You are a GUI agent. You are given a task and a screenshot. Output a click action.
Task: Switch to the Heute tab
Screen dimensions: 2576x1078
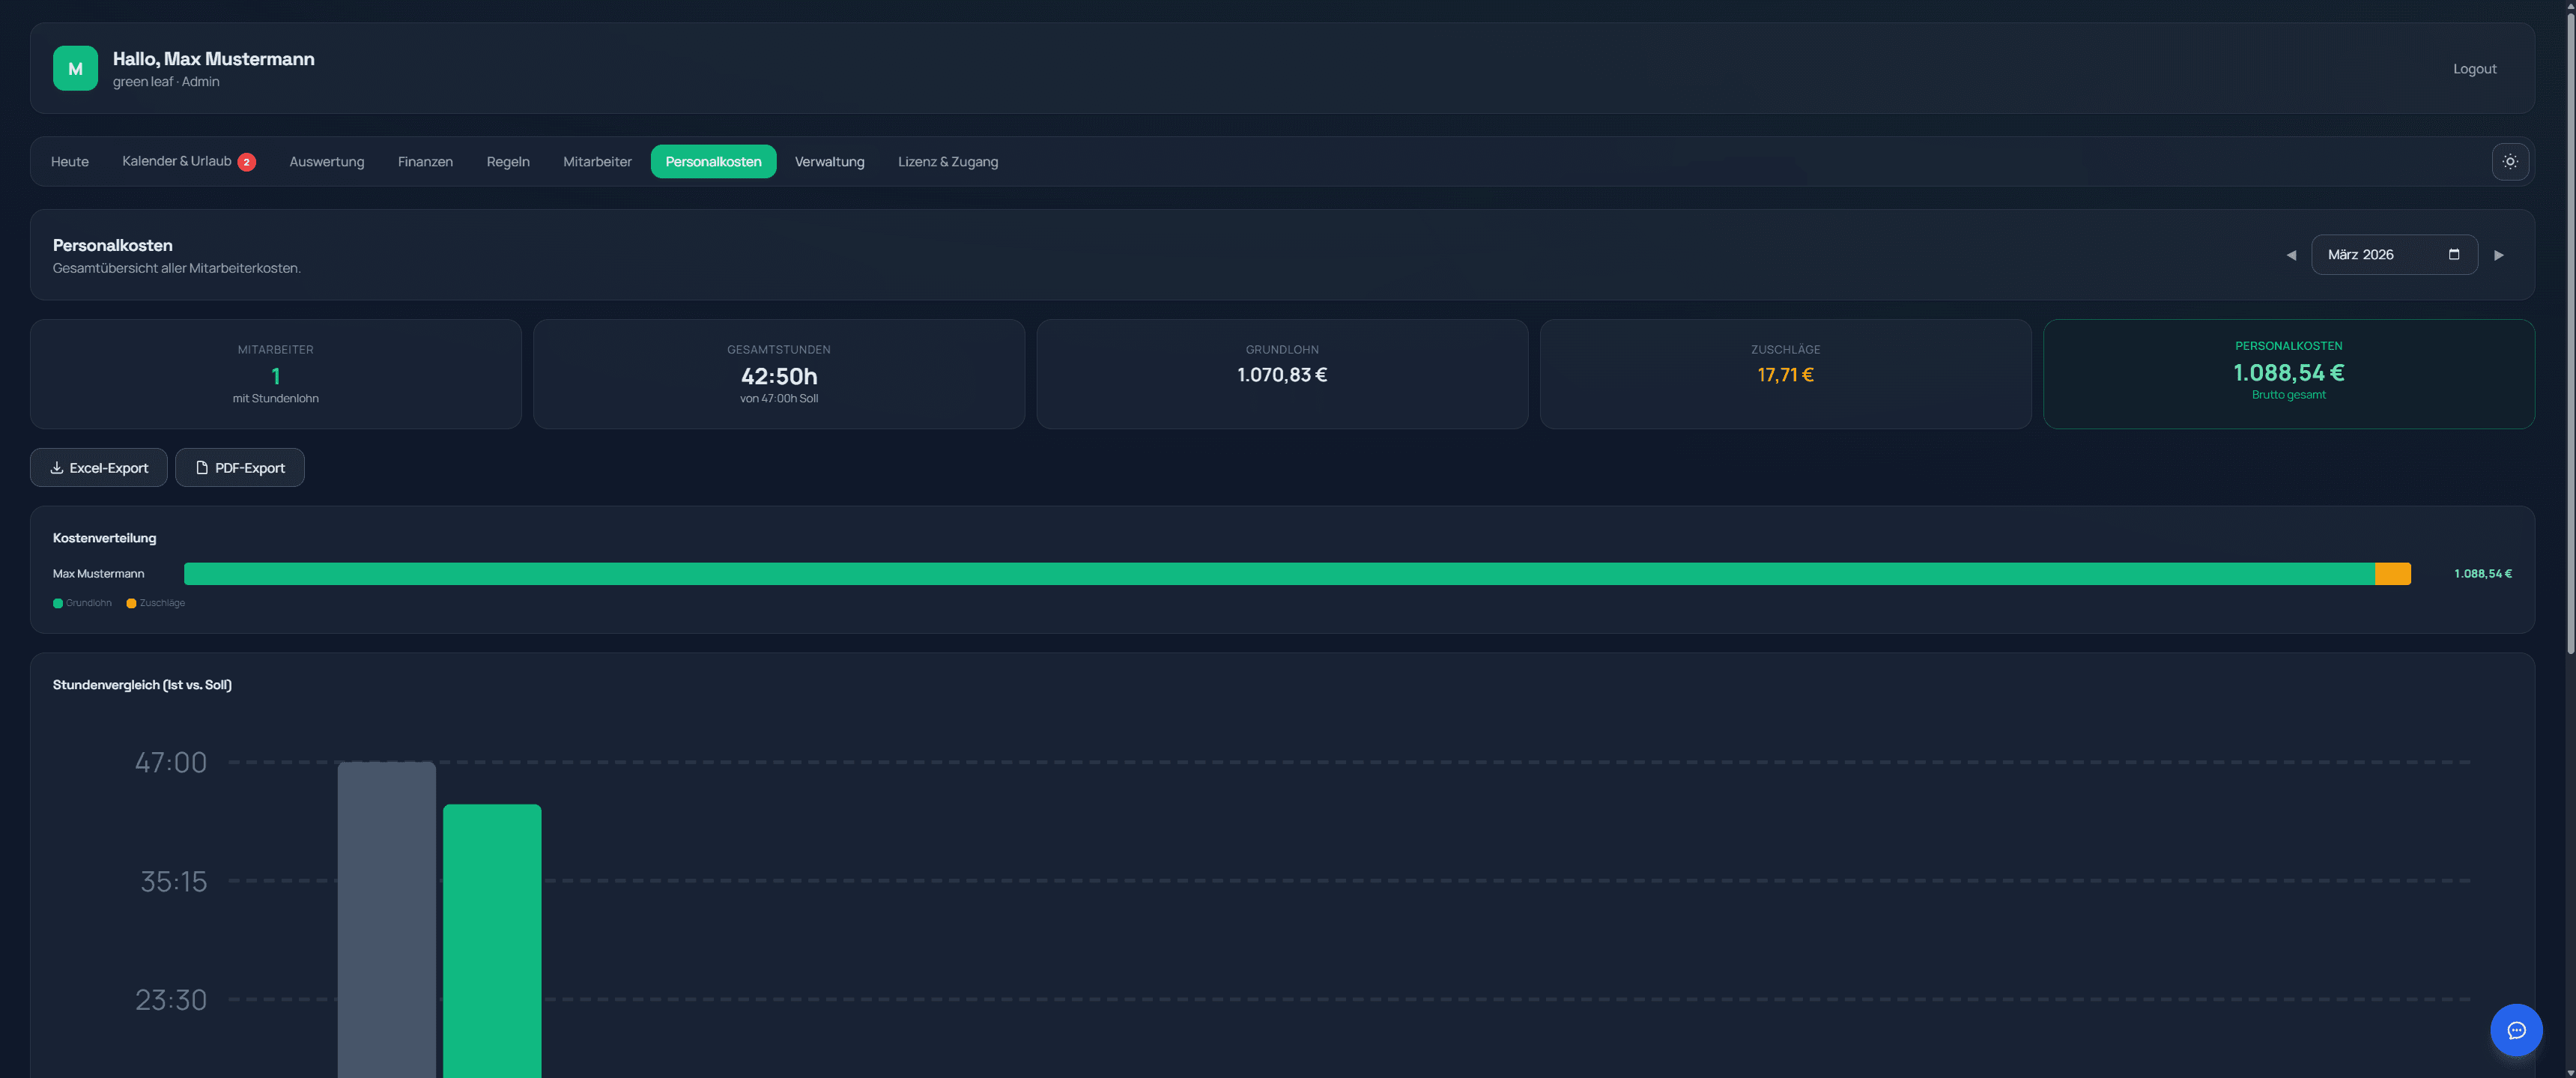pos(70,161)
